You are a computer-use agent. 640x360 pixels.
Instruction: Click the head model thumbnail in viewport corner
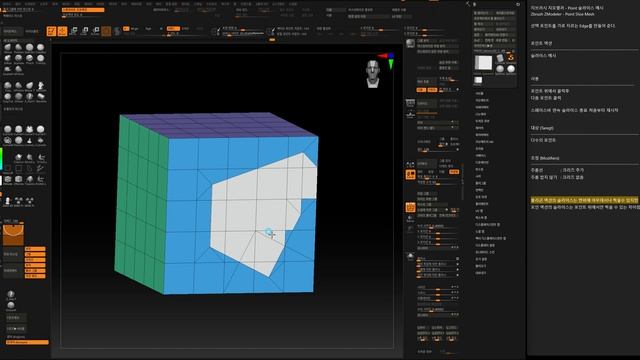pyautogui.click(x=373, y=74)
